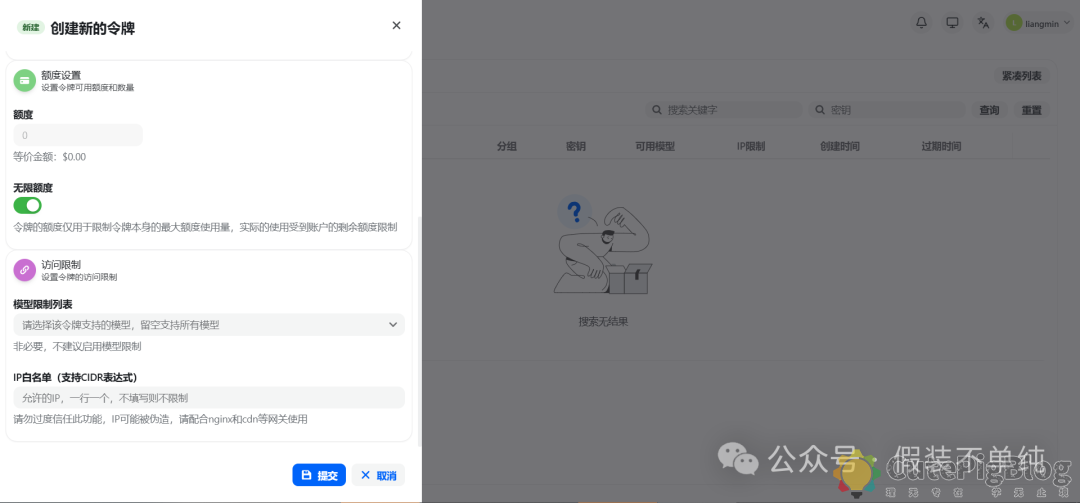This screenshot has width=1080, height=503.
Task: Click the green quota settings card icon
Action: 25,81
